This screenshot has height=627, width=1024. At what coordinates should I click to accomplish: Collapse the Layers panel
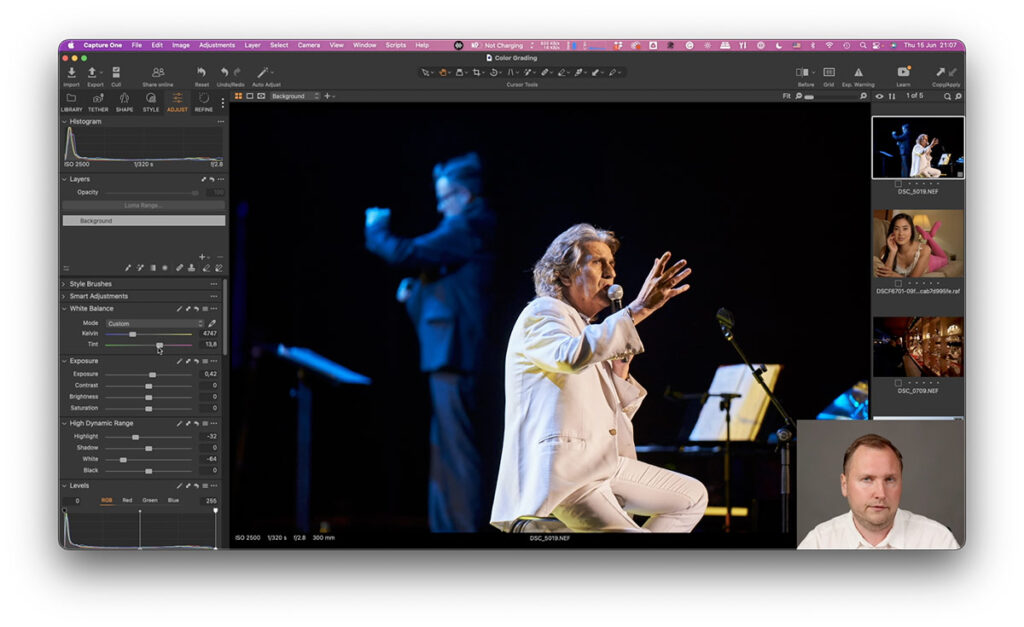click(66, 178)
